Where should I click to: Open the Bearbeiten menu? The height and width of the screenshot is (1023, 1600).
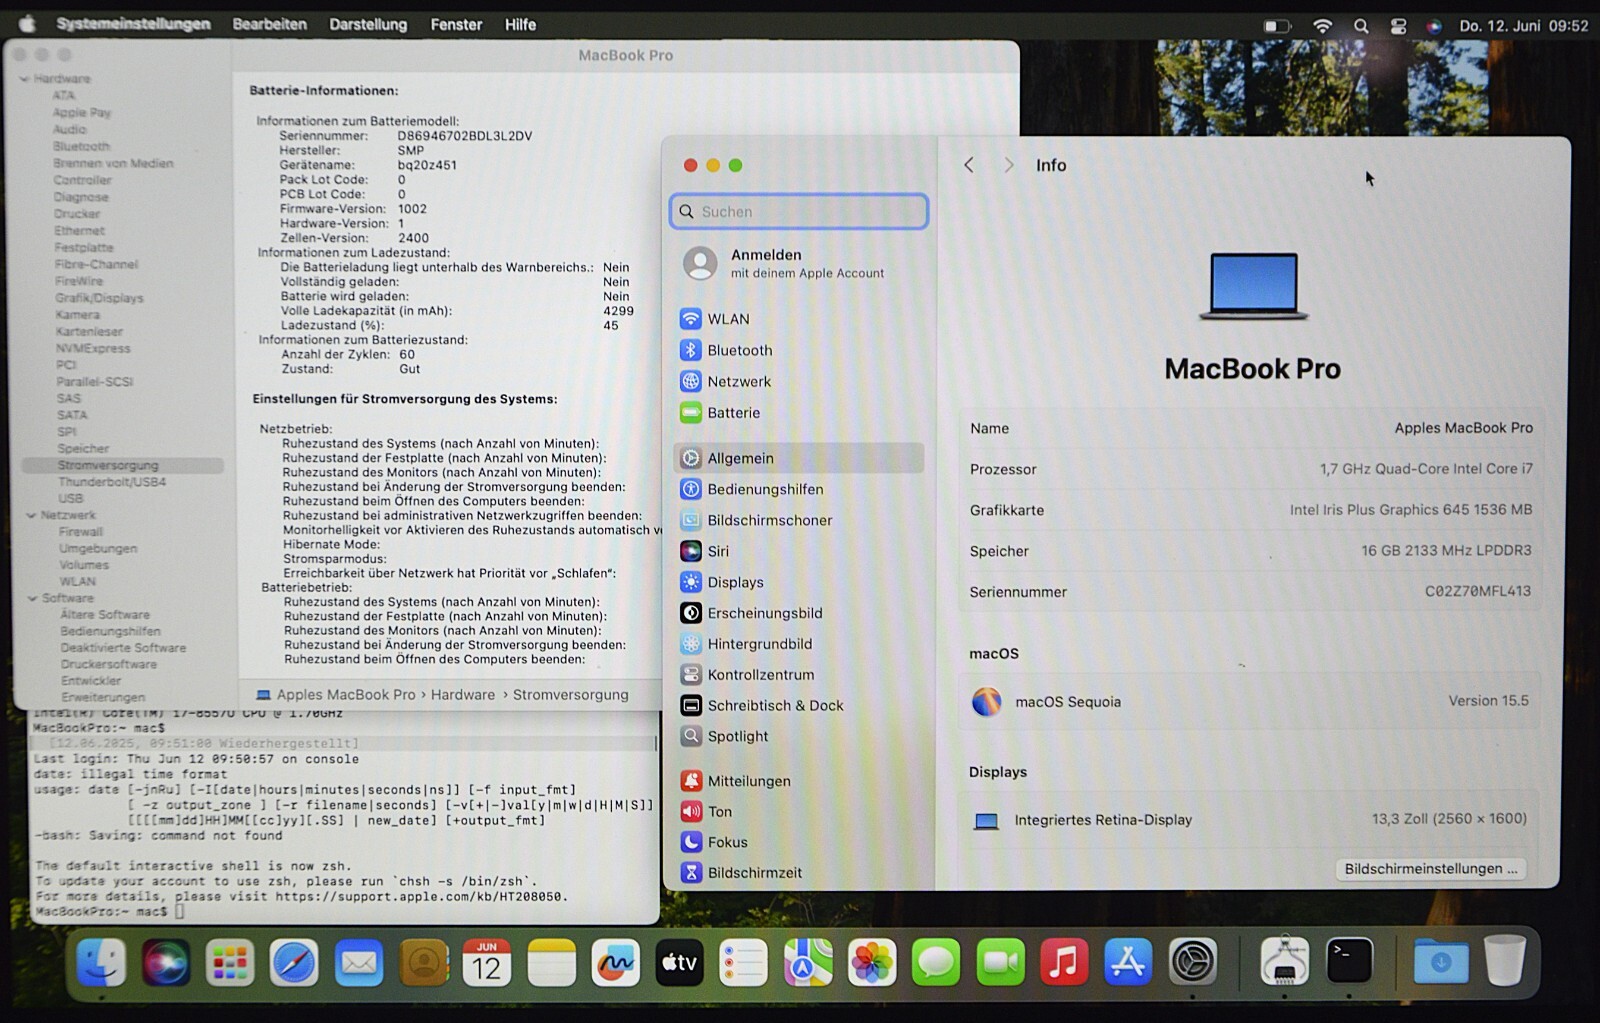pyautogui.click(x=269, y=24)
